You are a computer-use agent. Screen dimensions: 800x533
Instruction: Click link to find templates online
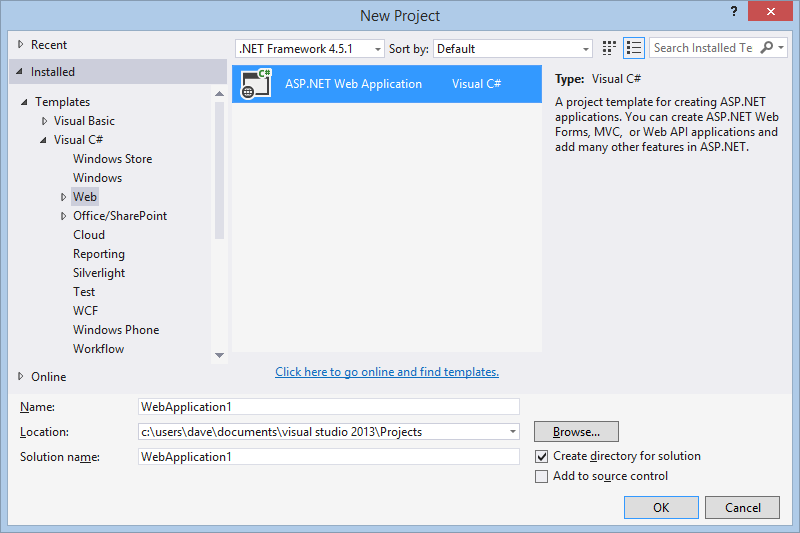coord(387,372)
